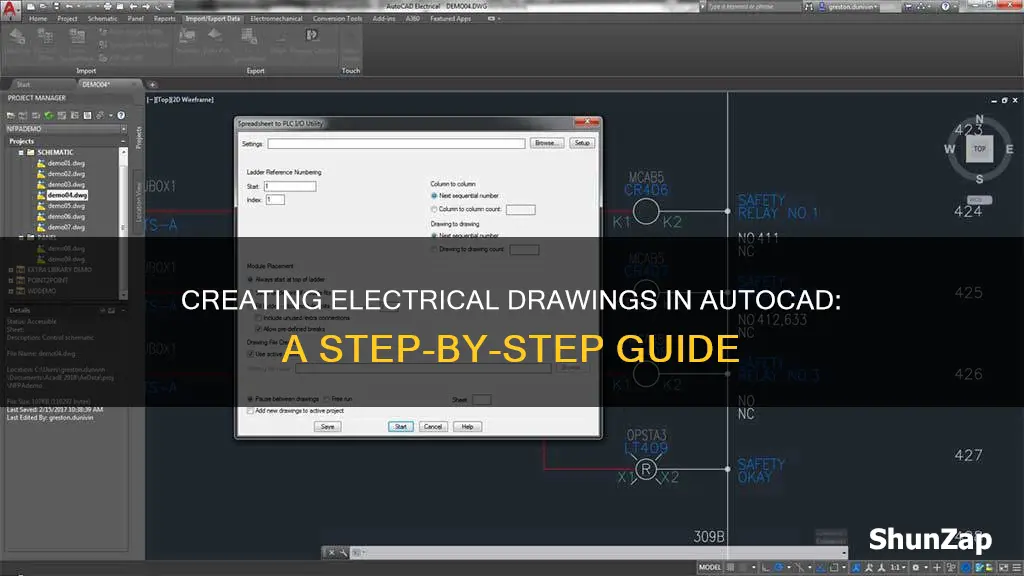This screenshot has height=576, width=1024.
Task: Click the Save button in the dialog
Action: (x=327, y=426)
